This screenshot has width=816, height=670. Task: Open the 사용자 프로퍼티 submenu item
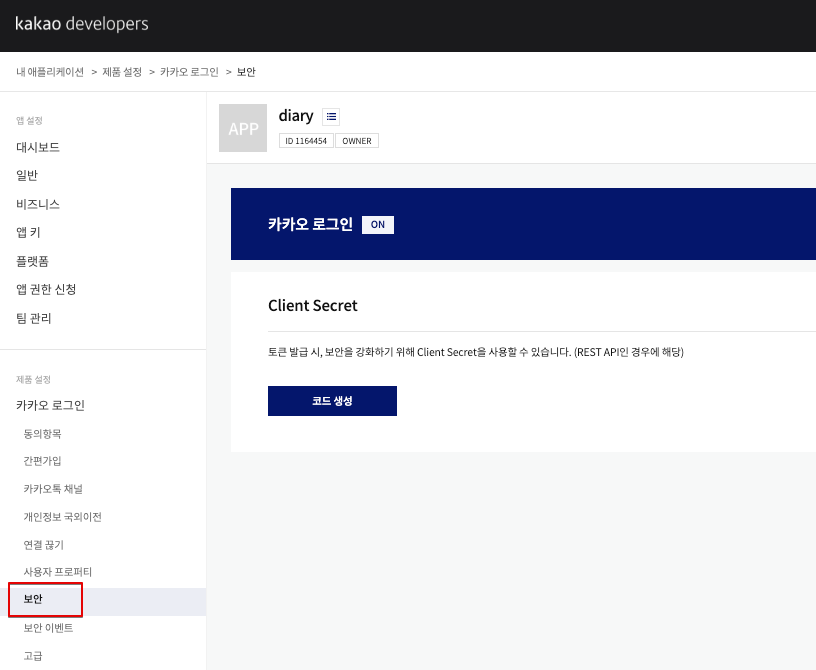click(58, 572)
